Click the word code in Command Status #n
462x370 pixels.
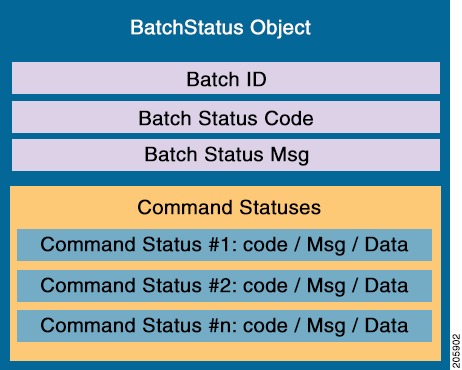265,326
